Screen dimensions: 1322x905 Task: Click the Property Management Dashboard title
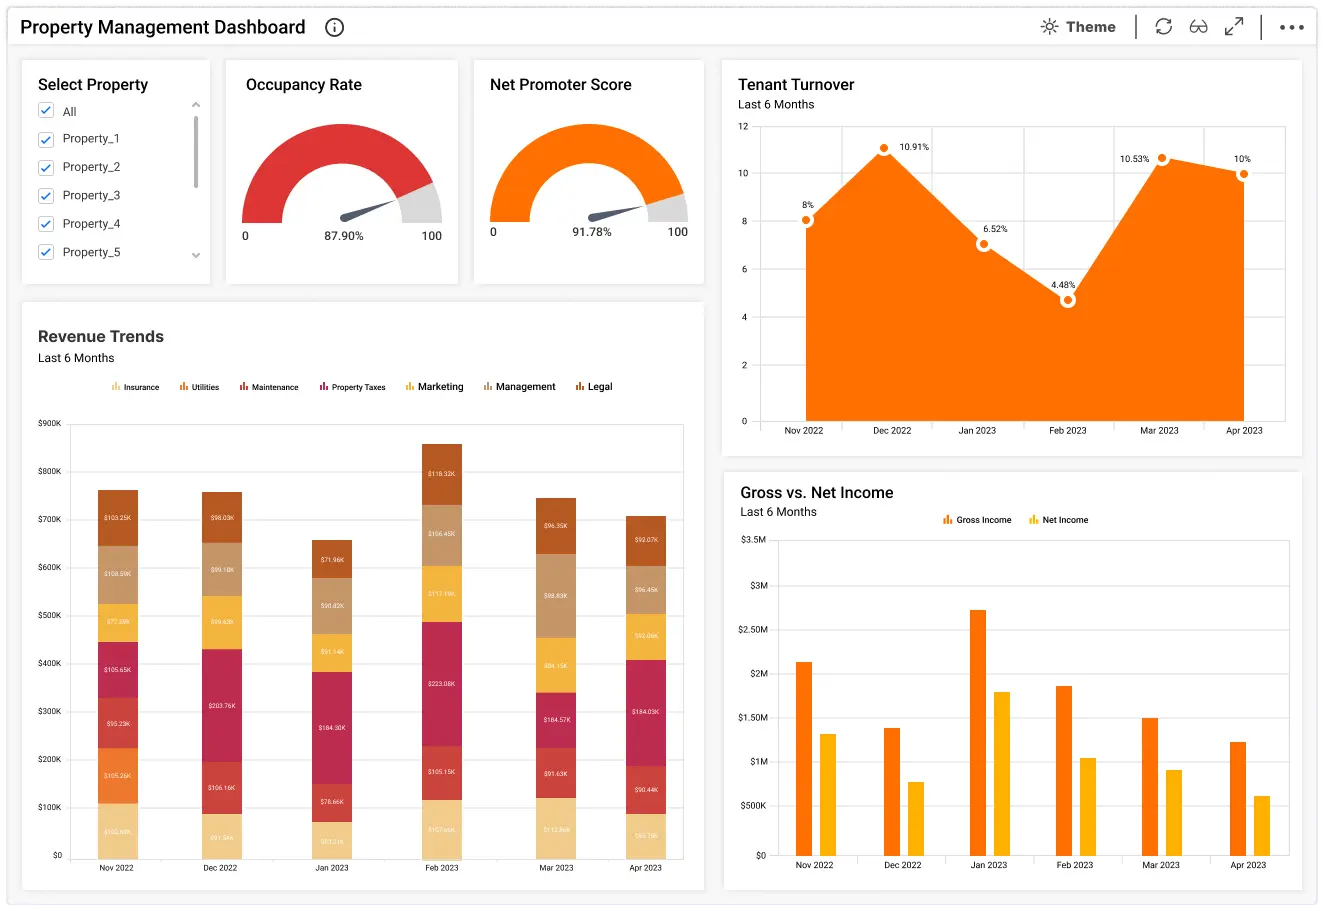click(x=163, y=27)
